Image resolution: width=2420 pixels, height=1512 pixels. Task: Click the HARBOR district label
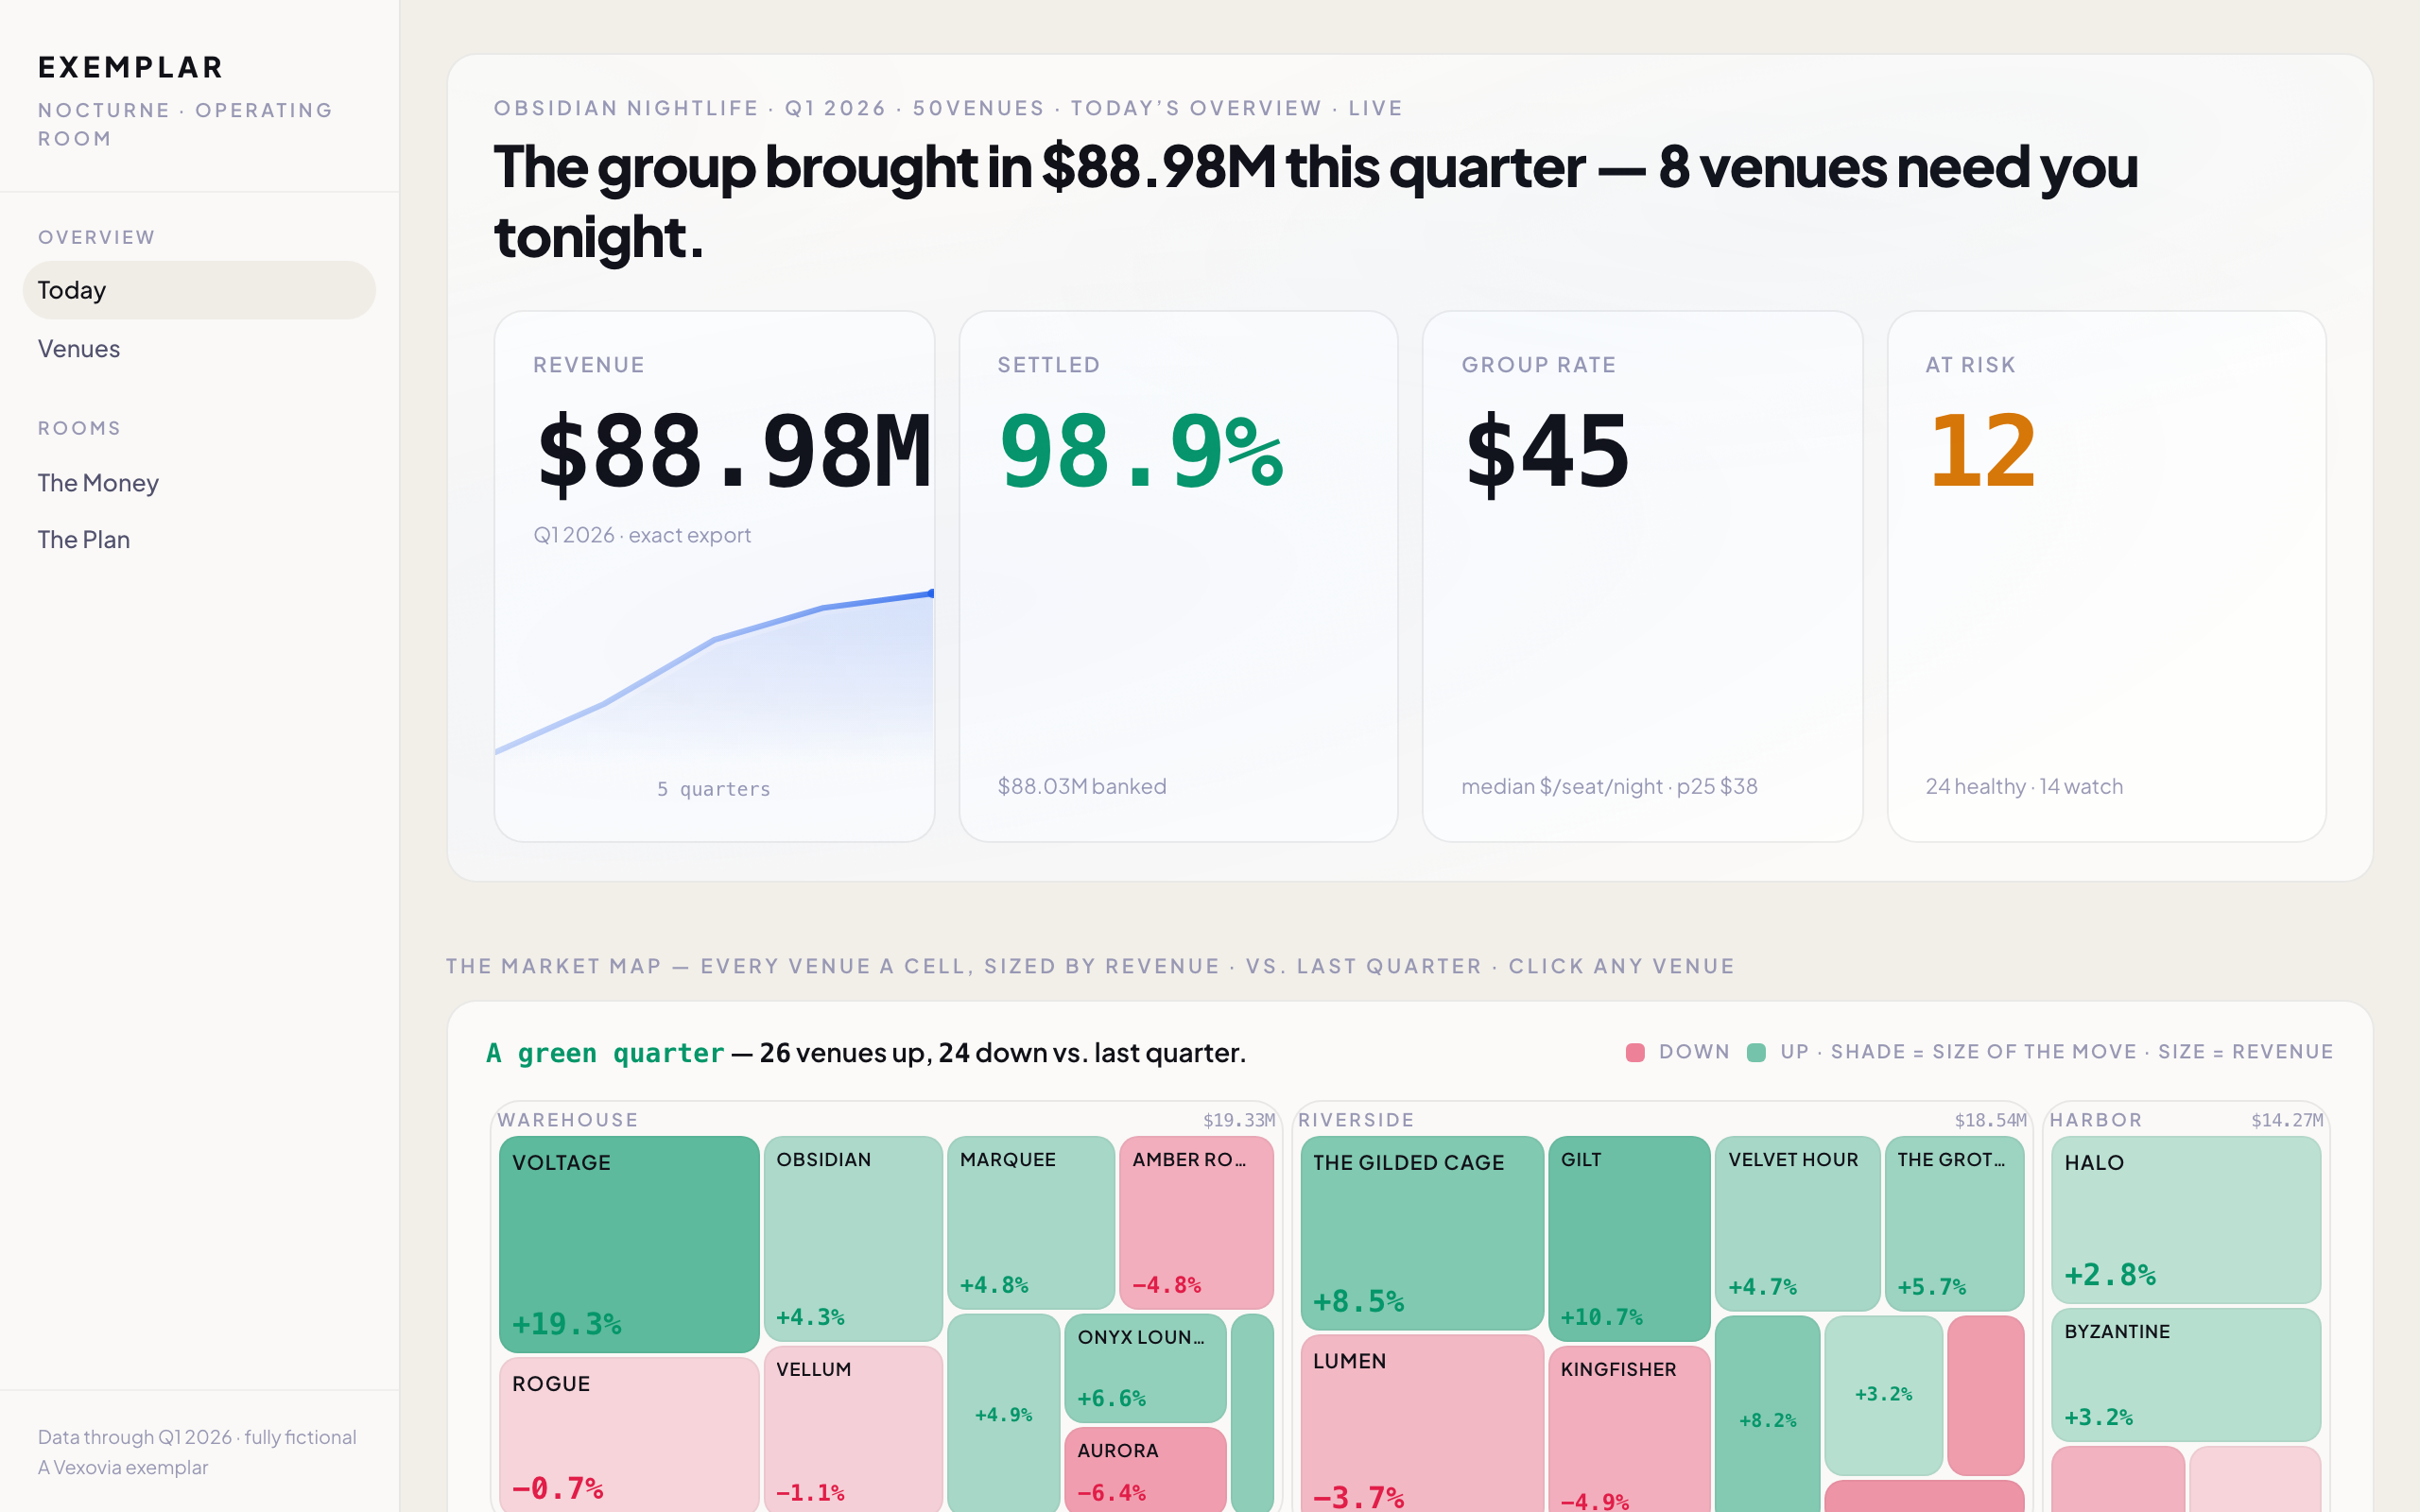(2096, 1120)
